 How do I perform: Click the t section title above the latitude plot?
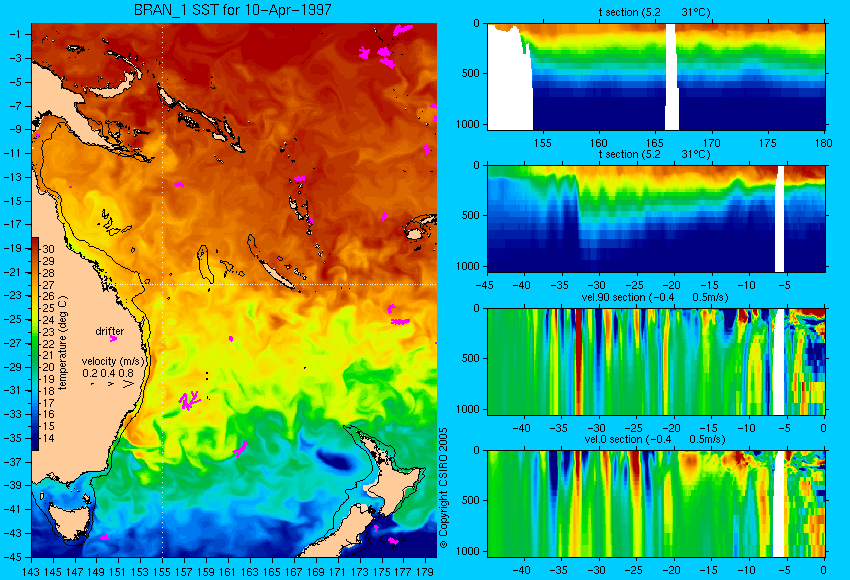point(654,154)
